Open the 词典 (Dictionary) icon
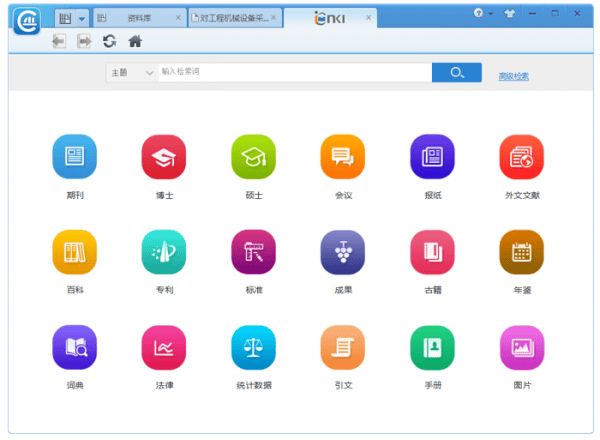 click(x=74, y=347)
